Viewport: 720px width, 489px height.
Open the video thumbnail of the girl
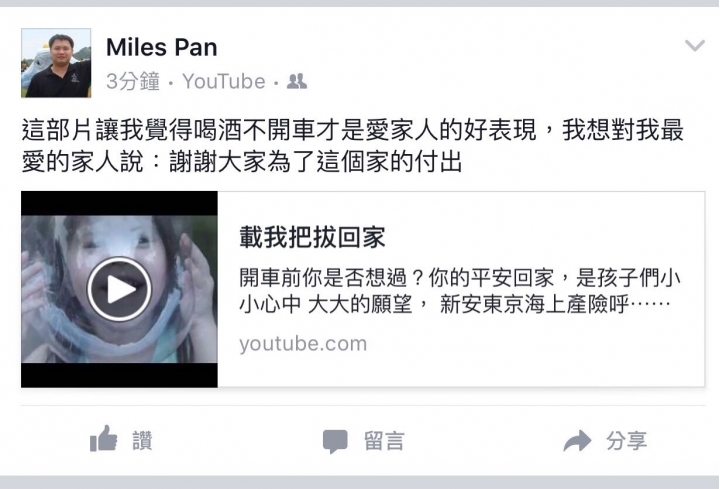pyautogui.click(x=119, y=289)
